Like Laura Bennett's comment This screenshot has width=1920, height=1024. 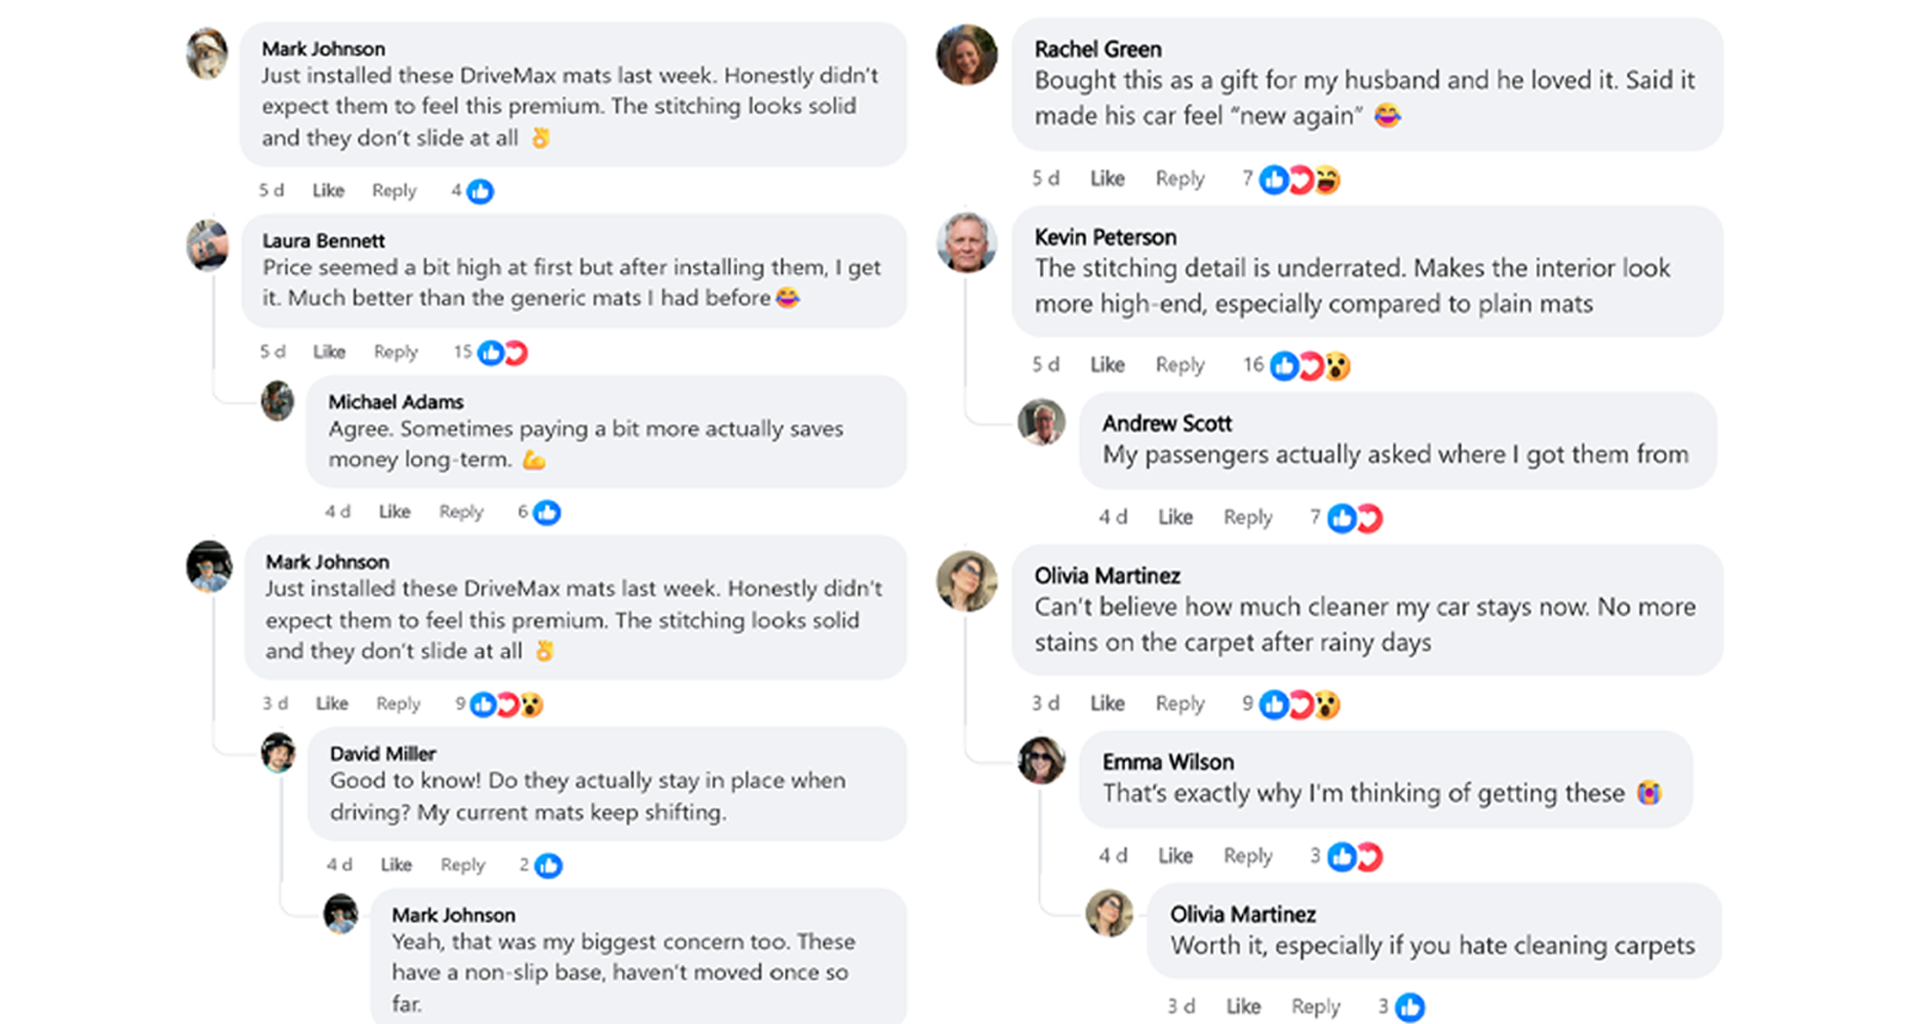pos(329,352)
